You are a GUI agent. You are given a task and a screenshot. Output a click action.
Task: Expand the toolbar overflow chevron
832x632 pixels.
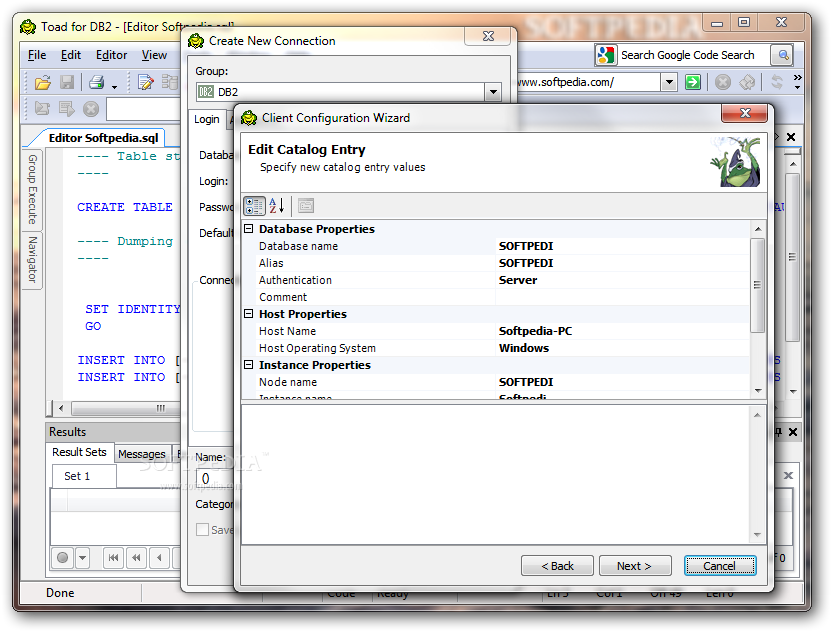point(797,82)
